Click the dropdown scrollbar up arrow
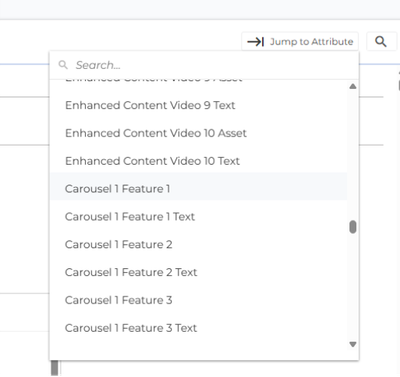Screen dimensions: 400x377 tap(353, 87)
